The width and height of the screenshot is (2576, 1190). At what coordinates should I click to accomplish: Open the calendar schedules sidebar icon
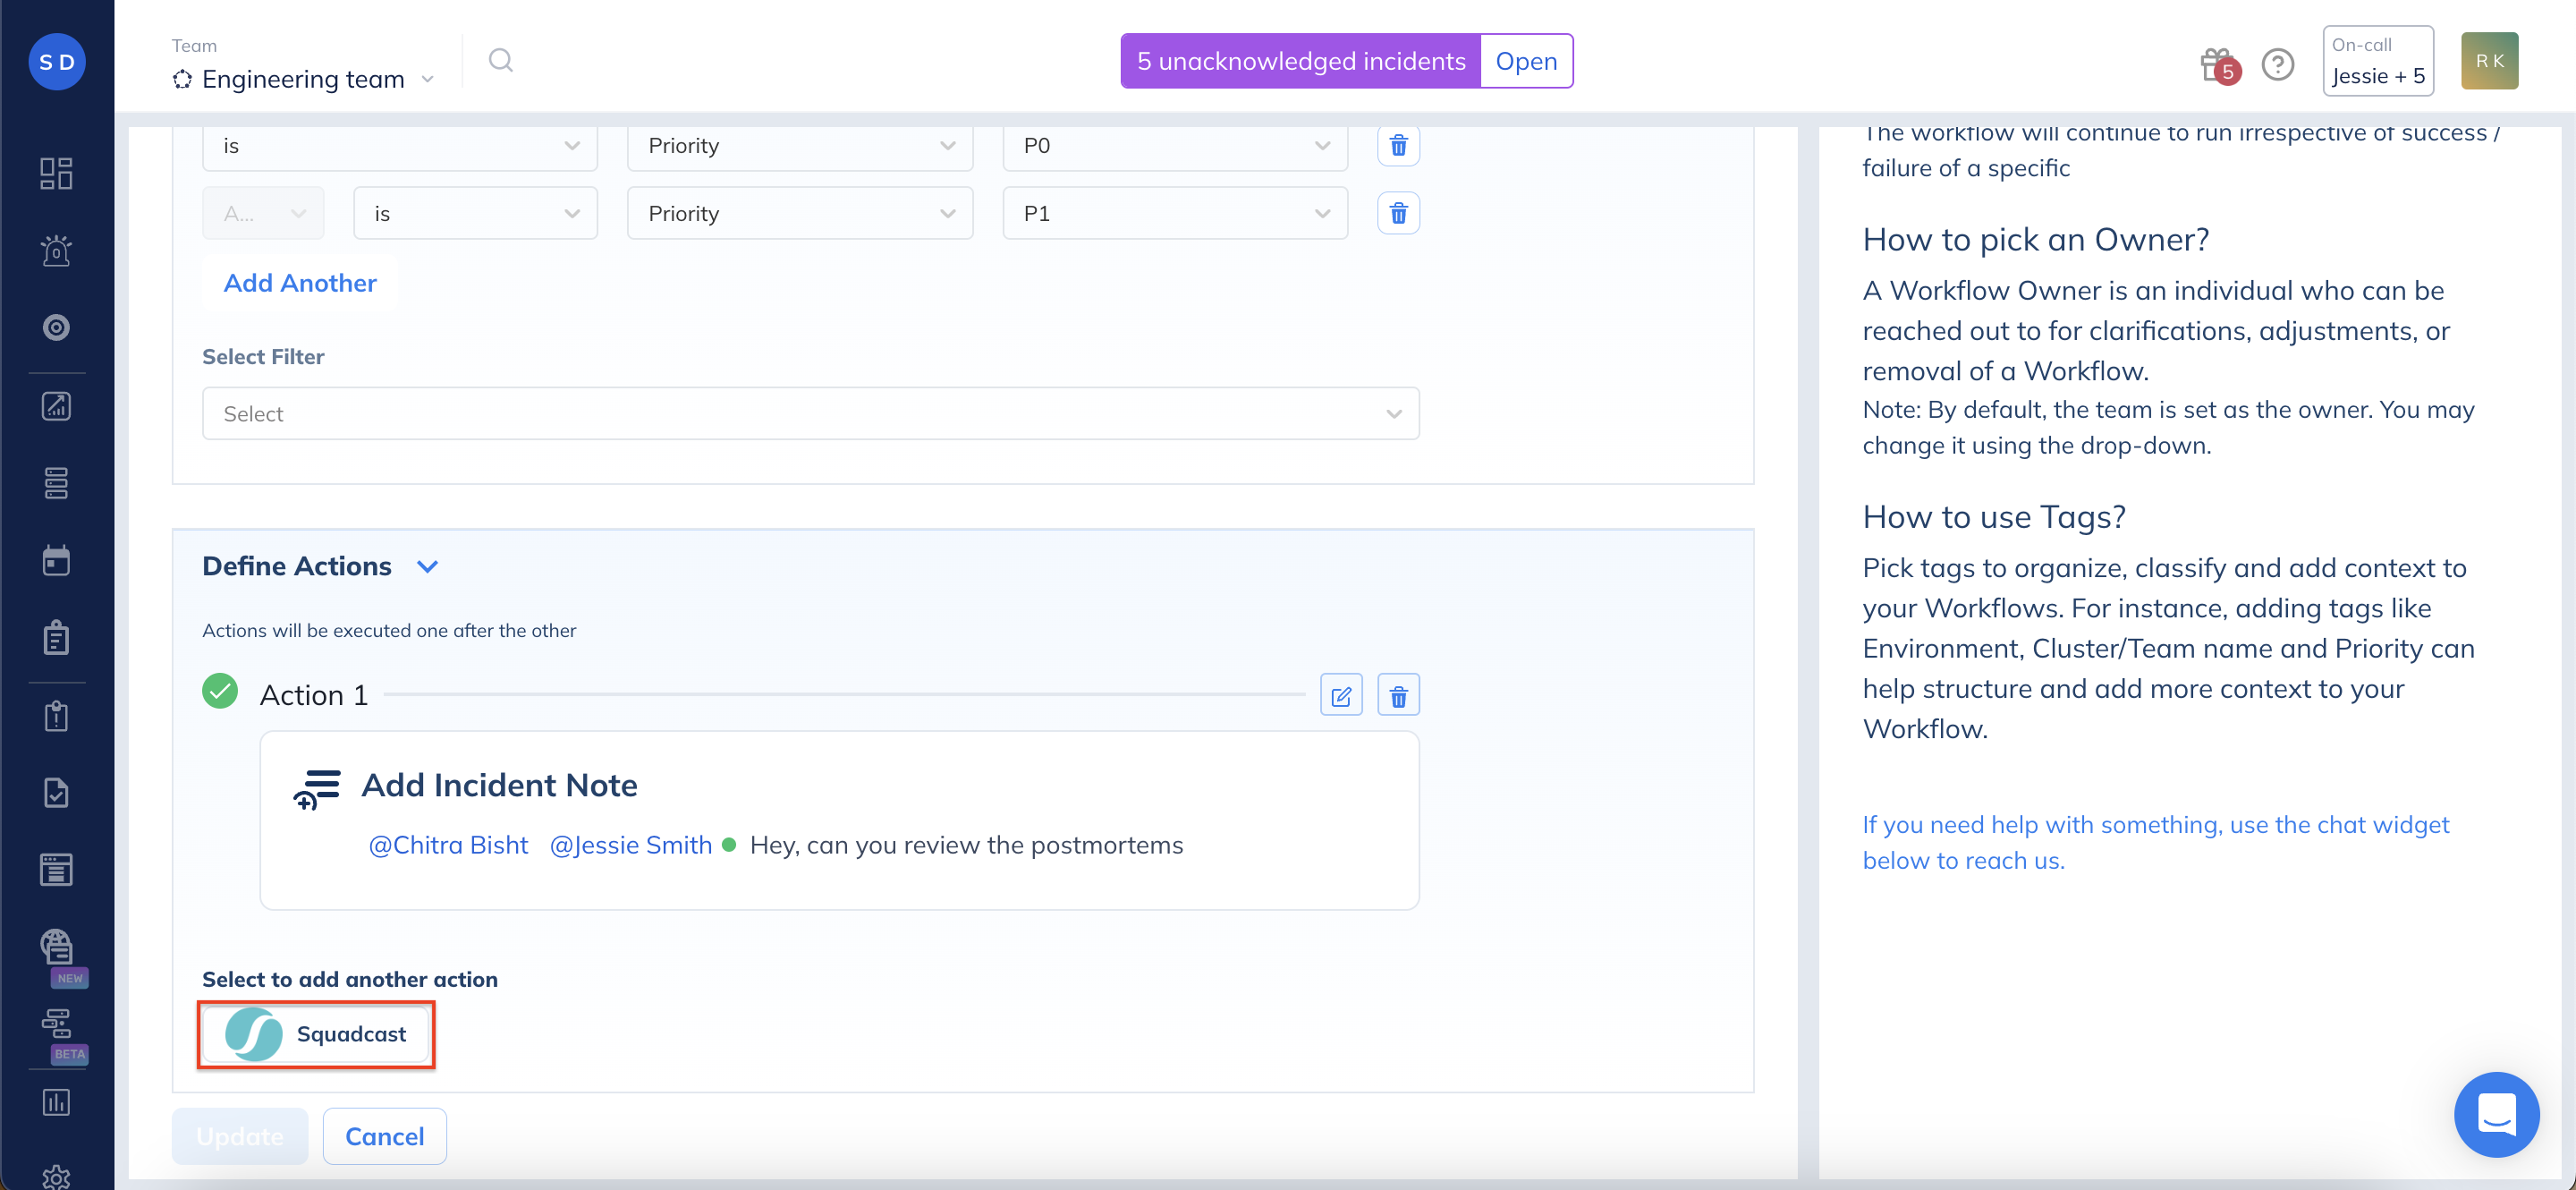(56, 561)
